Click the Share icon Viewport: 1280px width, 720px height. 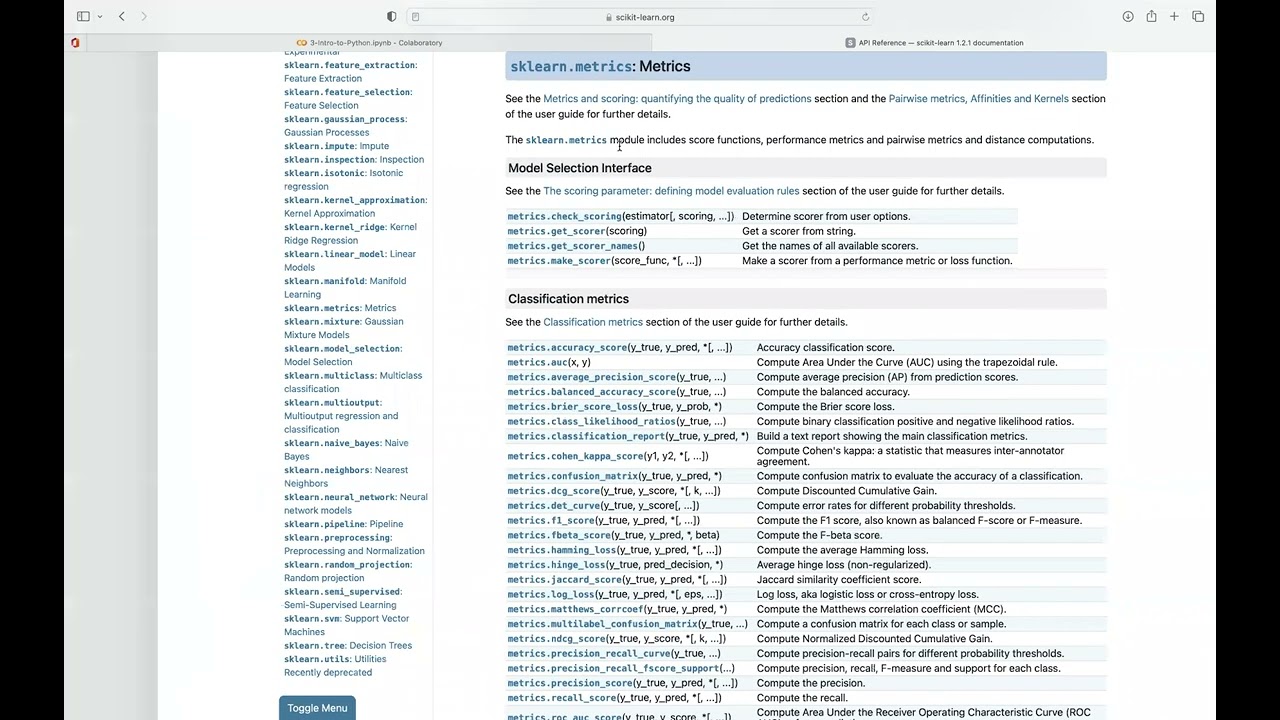click(x=1151, y=16)
